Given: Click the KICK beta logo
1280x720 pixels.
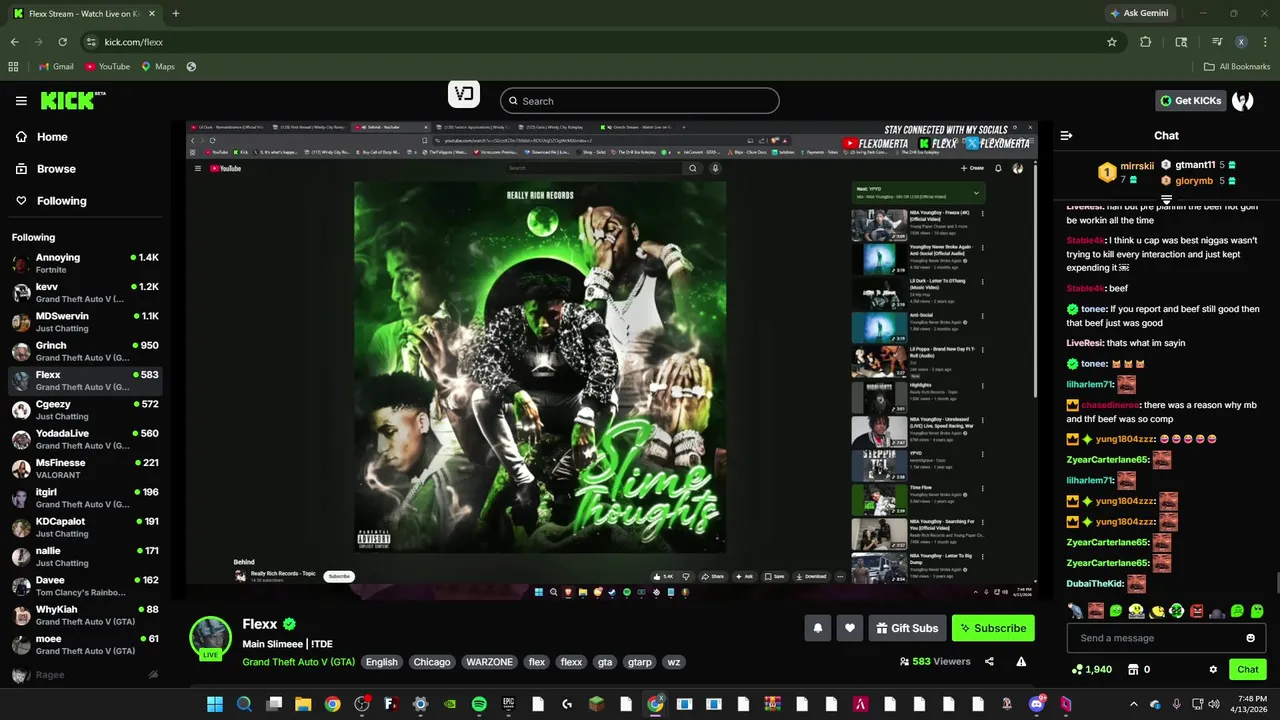Looking at the screenshot, I should click(73, 100).
